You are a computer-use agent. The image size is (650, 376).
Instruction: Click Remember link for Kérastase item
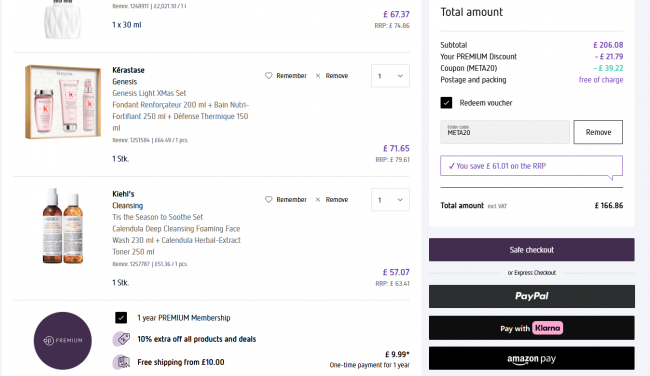(x=291, y=76)
